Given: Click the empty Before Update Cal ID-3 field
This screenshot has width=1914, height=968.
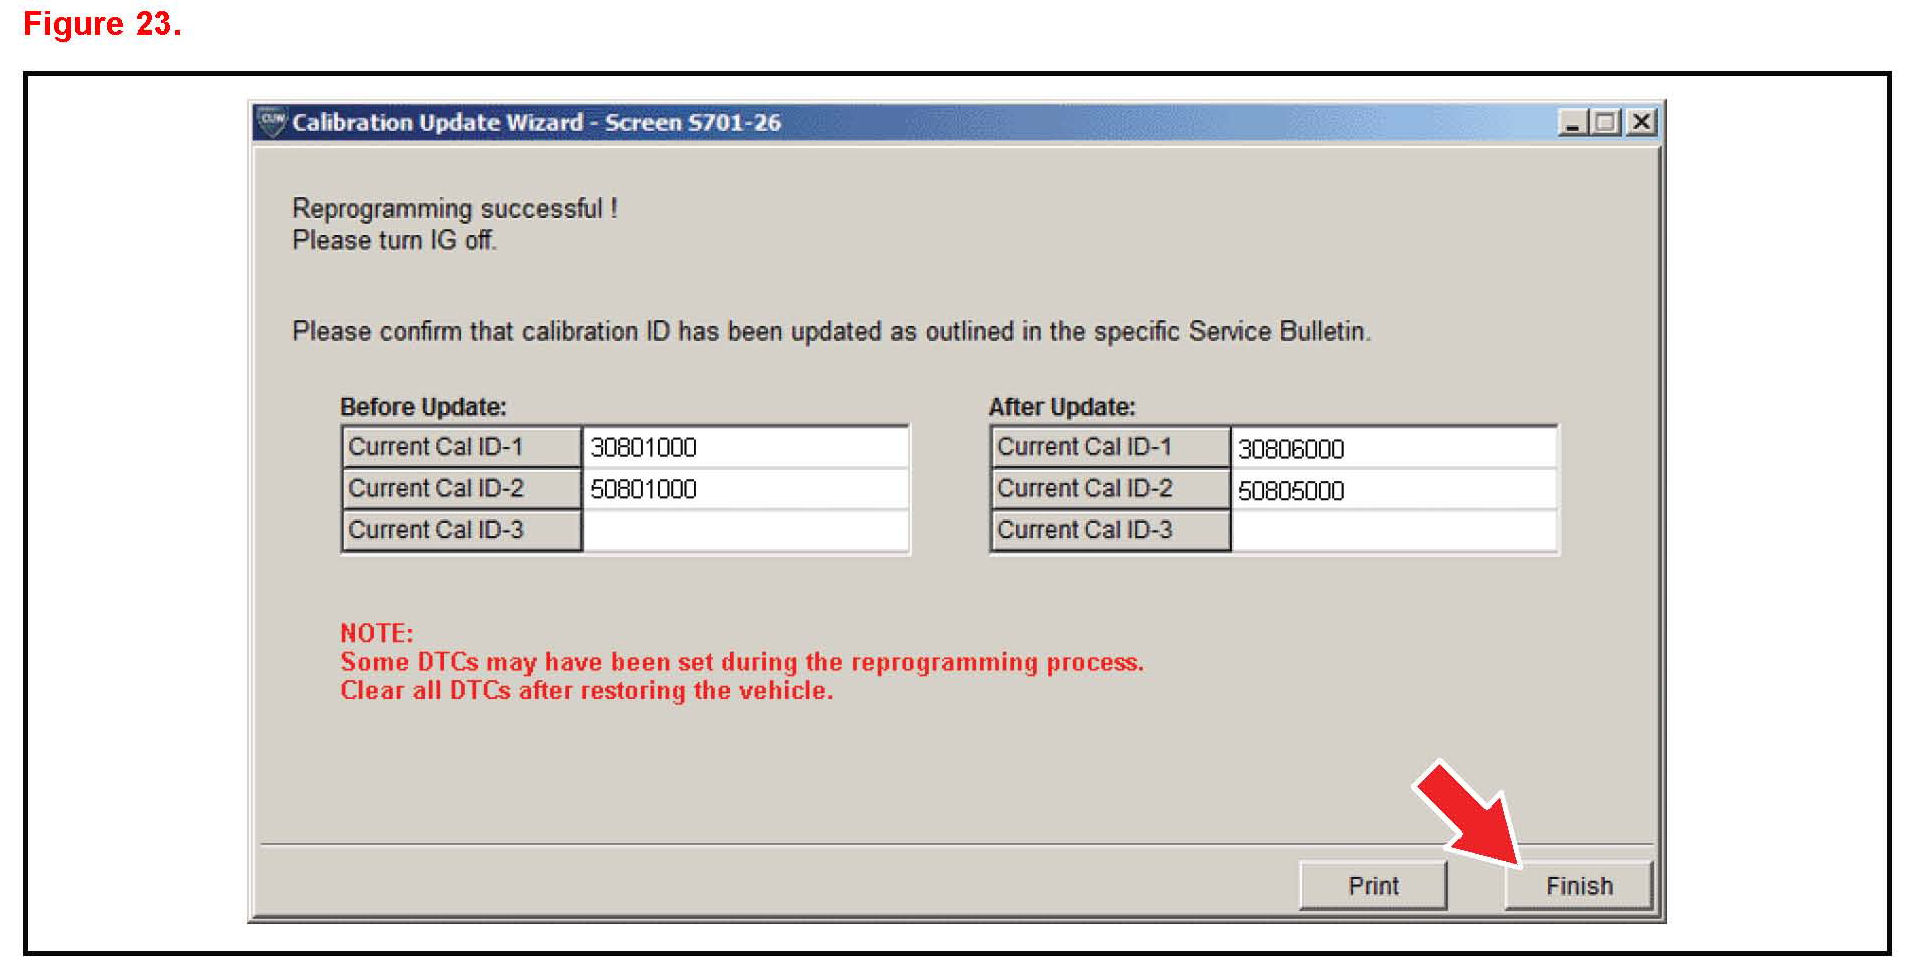Looking at the screenshot, I should (745, 531).
